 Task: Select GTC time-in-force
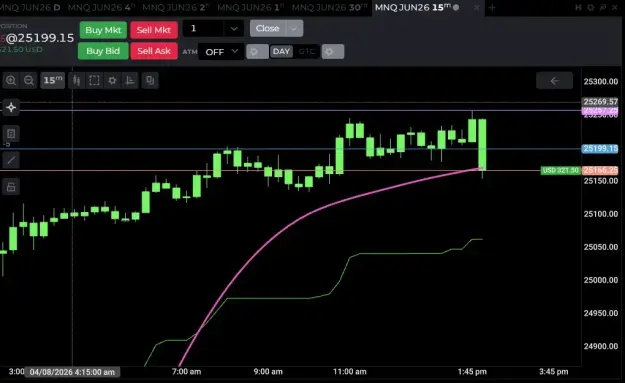click(x=307, y=51)
